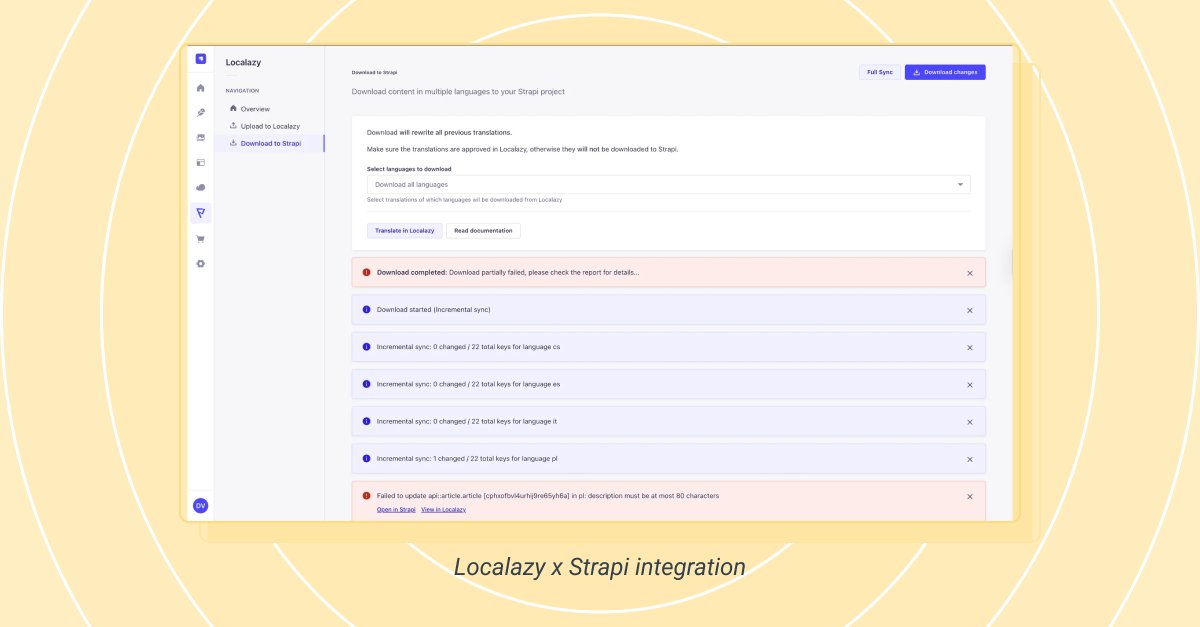Open the Content Manager feather icon
The height and width of the screenshot is (627, 1200).
(x=201, y=113)
